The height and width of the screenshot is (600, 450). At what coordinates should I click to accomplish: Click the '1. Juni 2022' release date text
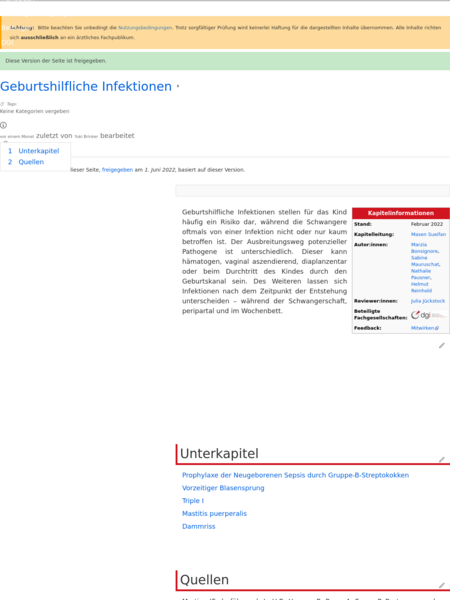(160, 170)
